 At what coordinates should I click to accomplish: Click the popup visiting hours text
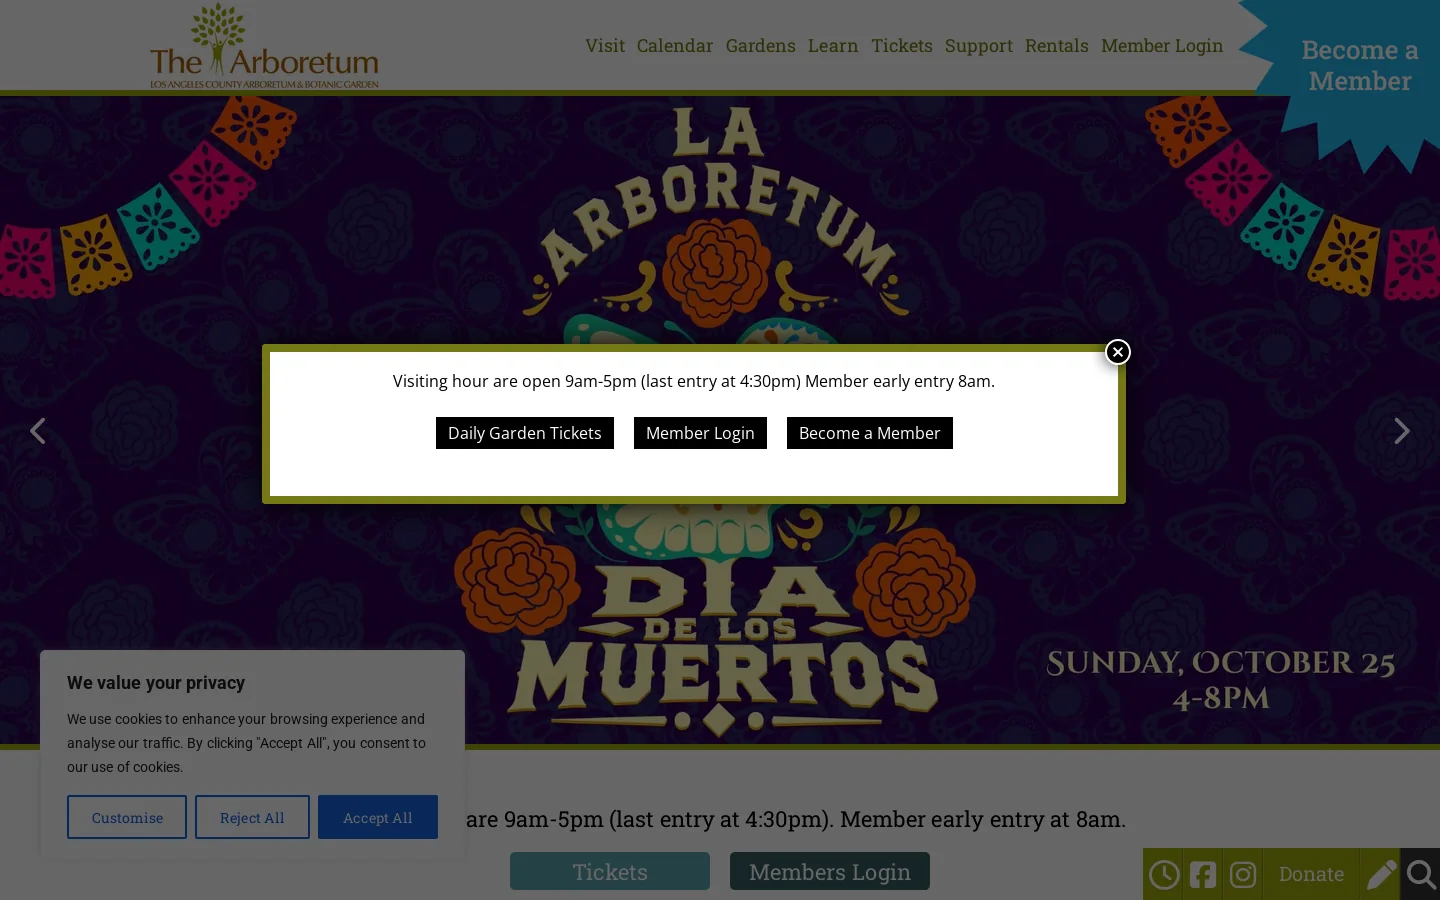click(x=694, y=381)
